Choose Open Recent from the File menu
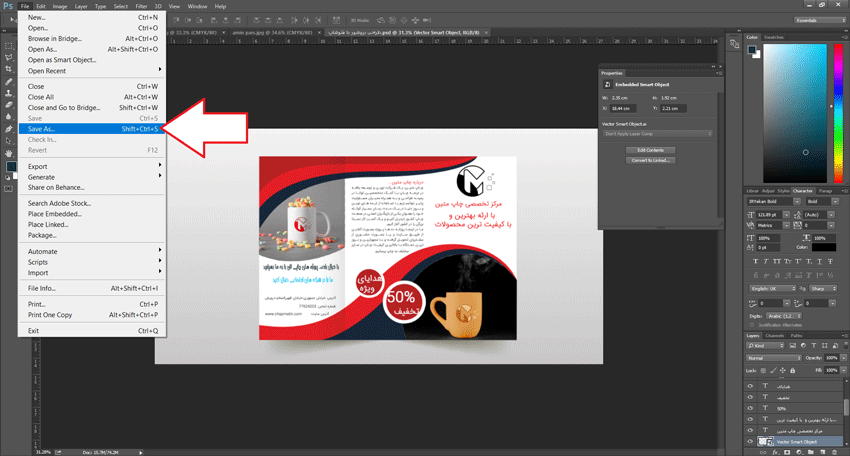The image size is (850, 456). click(92, 71)
